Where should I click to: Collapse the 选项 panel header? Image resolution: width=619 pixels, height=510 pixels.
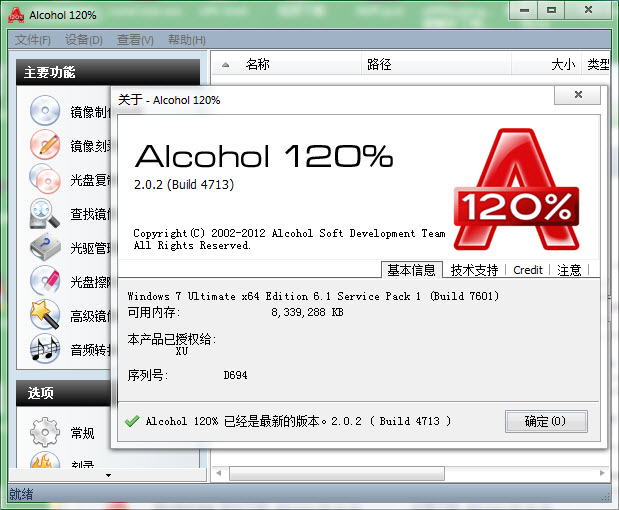click(x=63, y=393)
